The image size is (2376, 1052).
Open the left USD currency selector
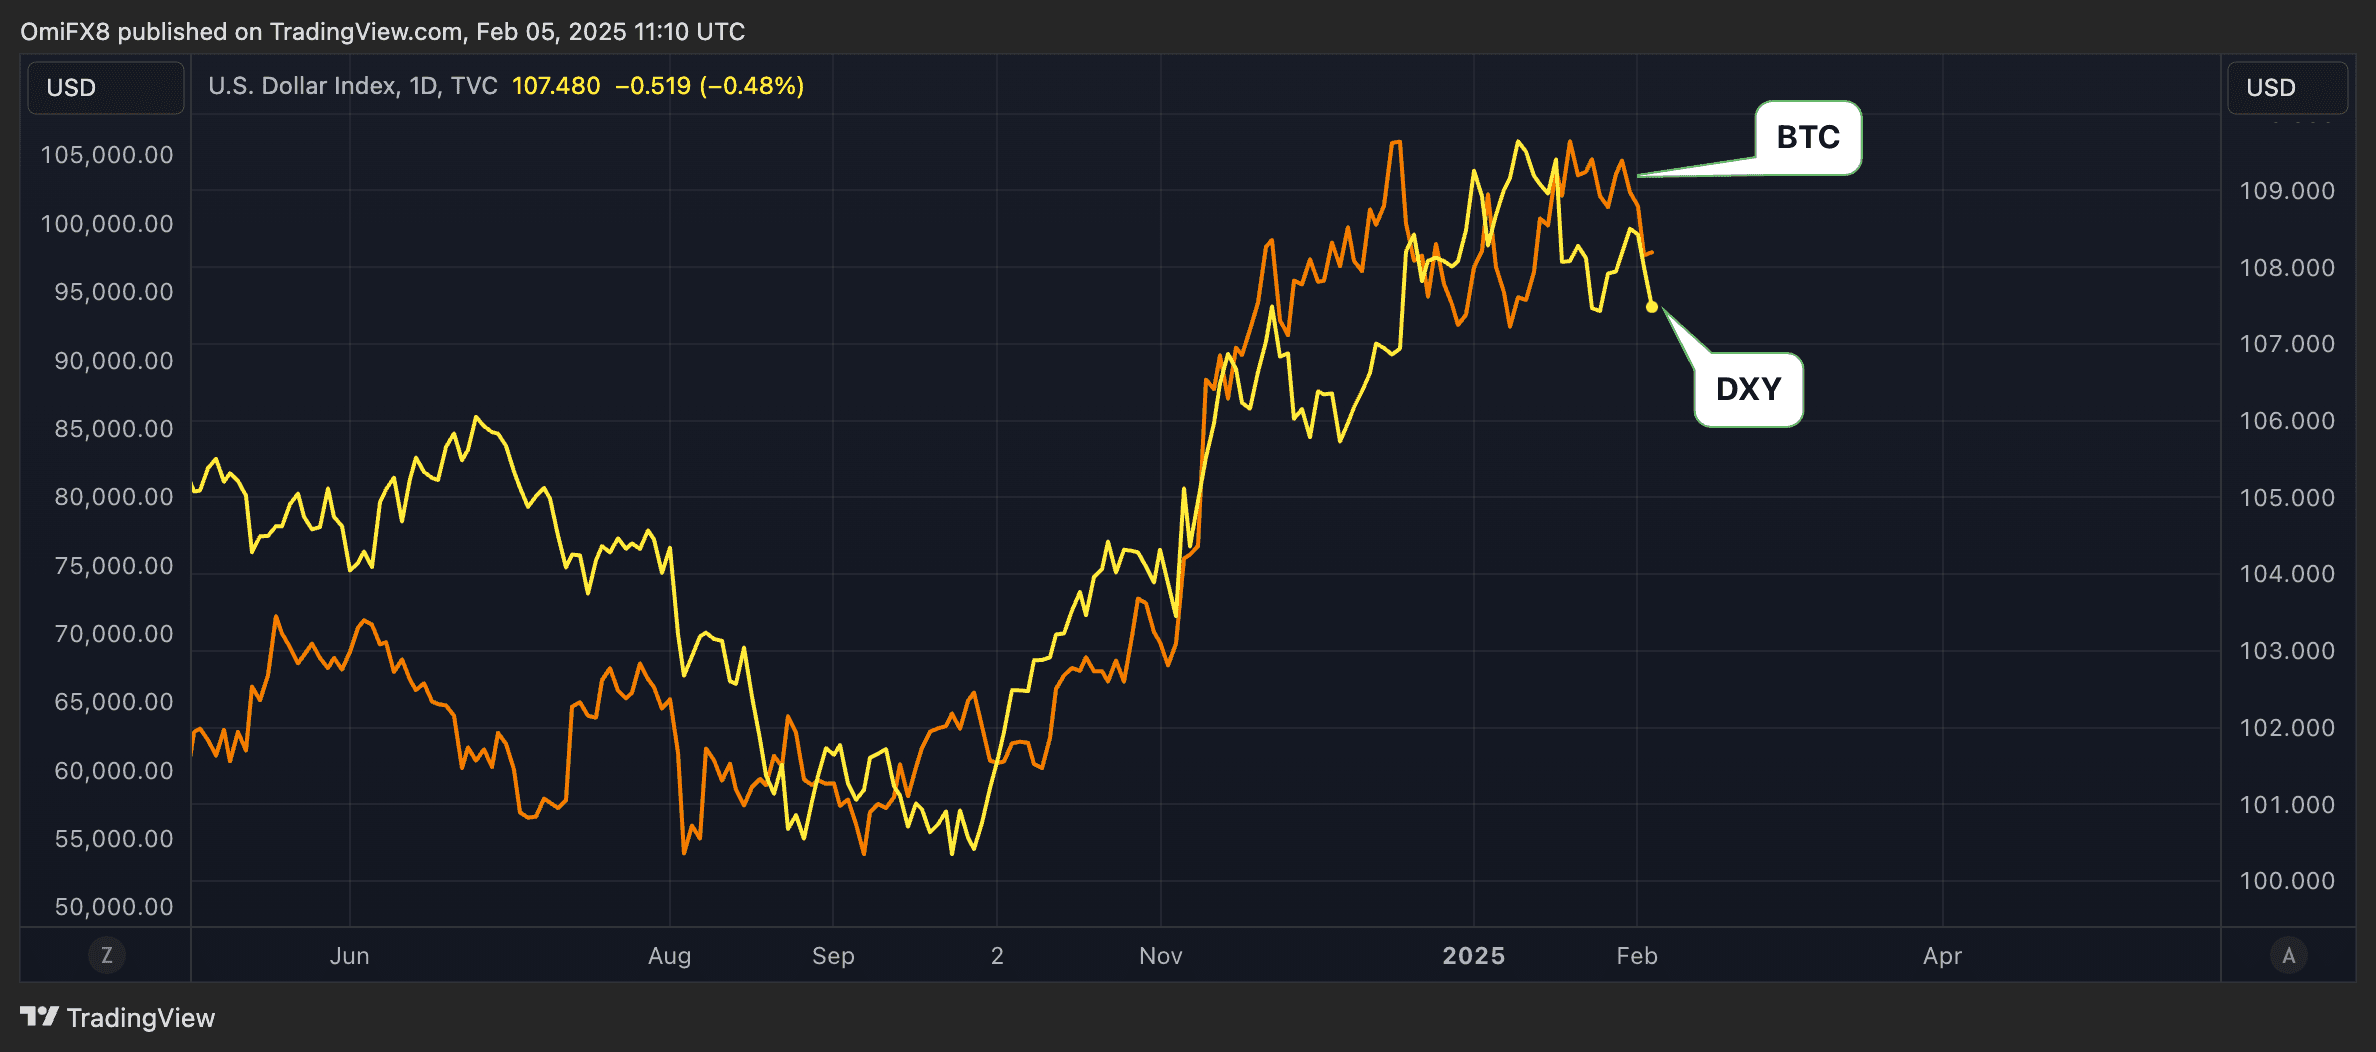106,88
